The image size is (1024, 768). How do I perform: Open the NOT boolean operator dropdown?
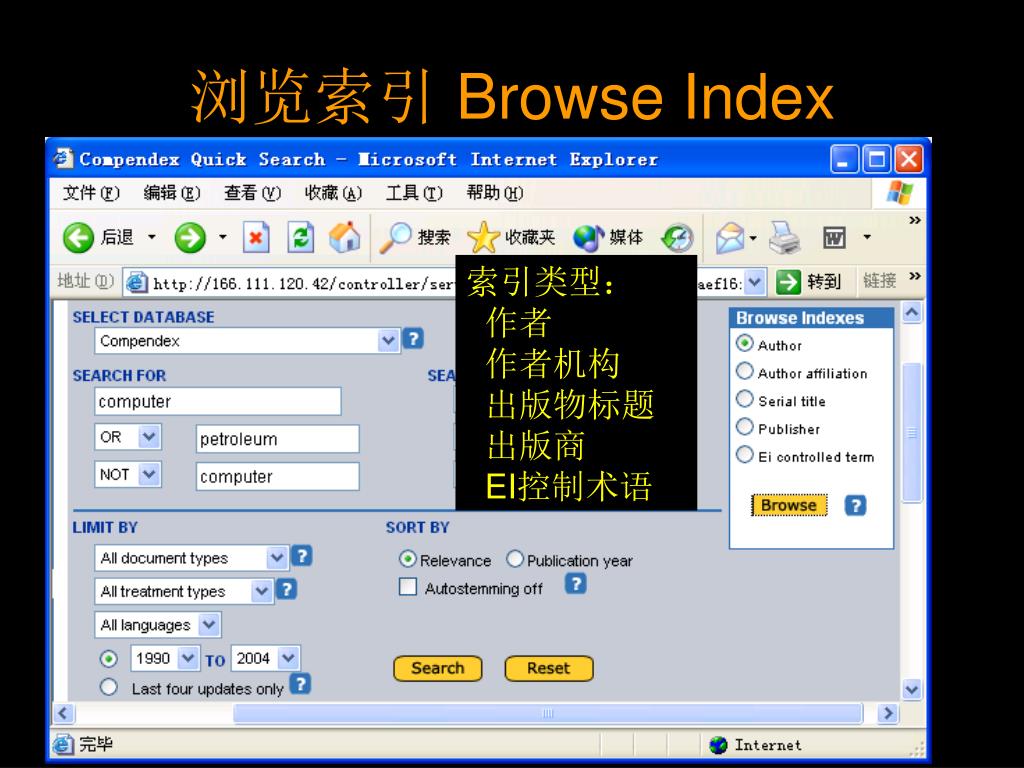149,474
